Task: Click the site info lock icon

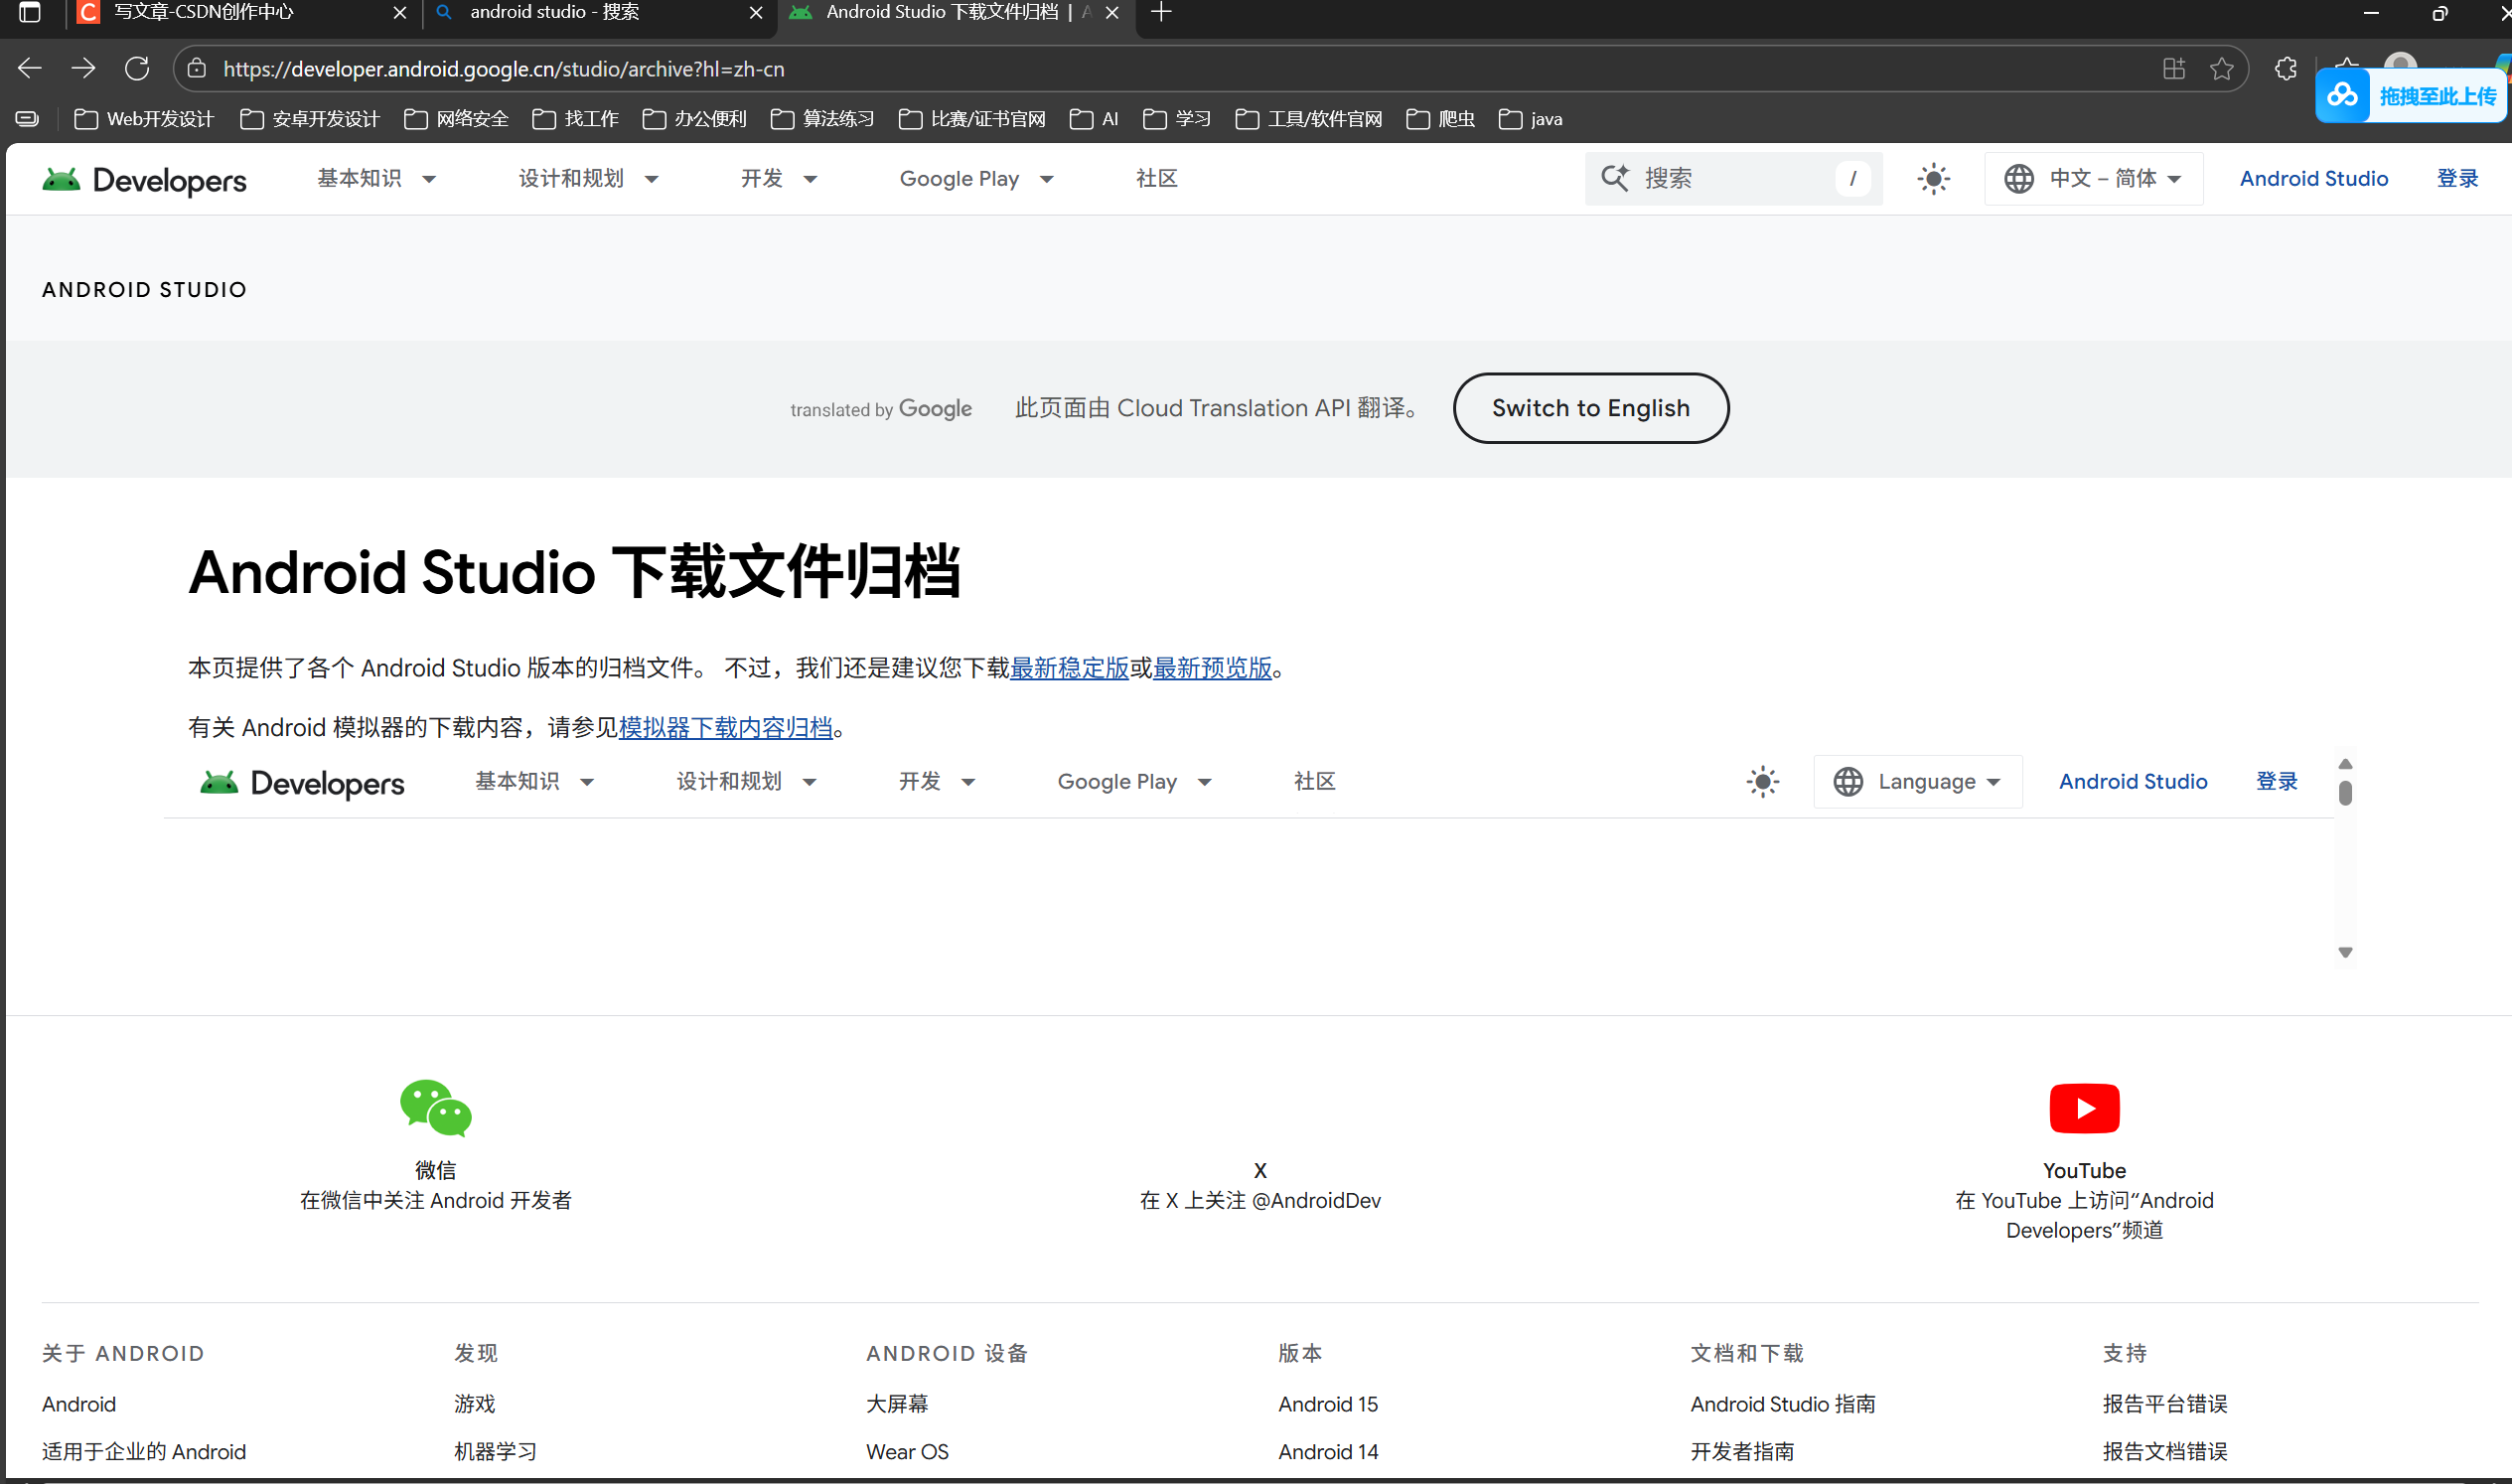Action: (x=197, y=68)
